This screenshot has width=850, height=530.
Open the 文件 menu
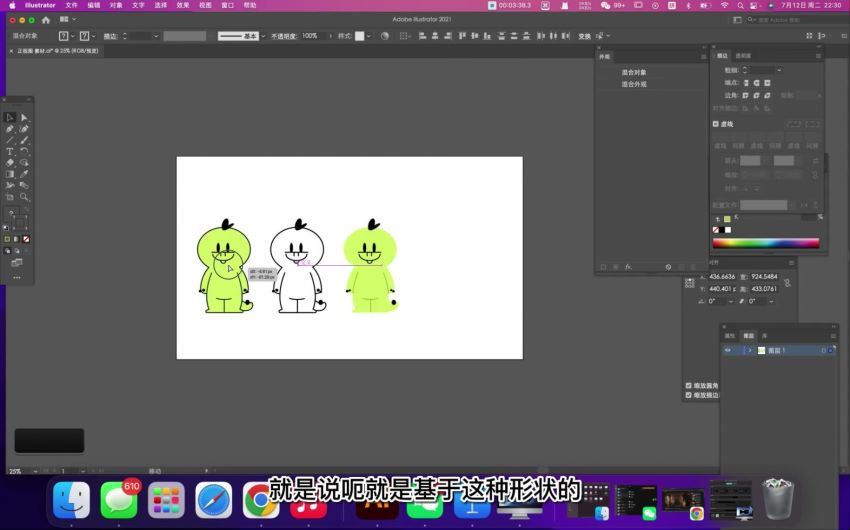[72, 5]
